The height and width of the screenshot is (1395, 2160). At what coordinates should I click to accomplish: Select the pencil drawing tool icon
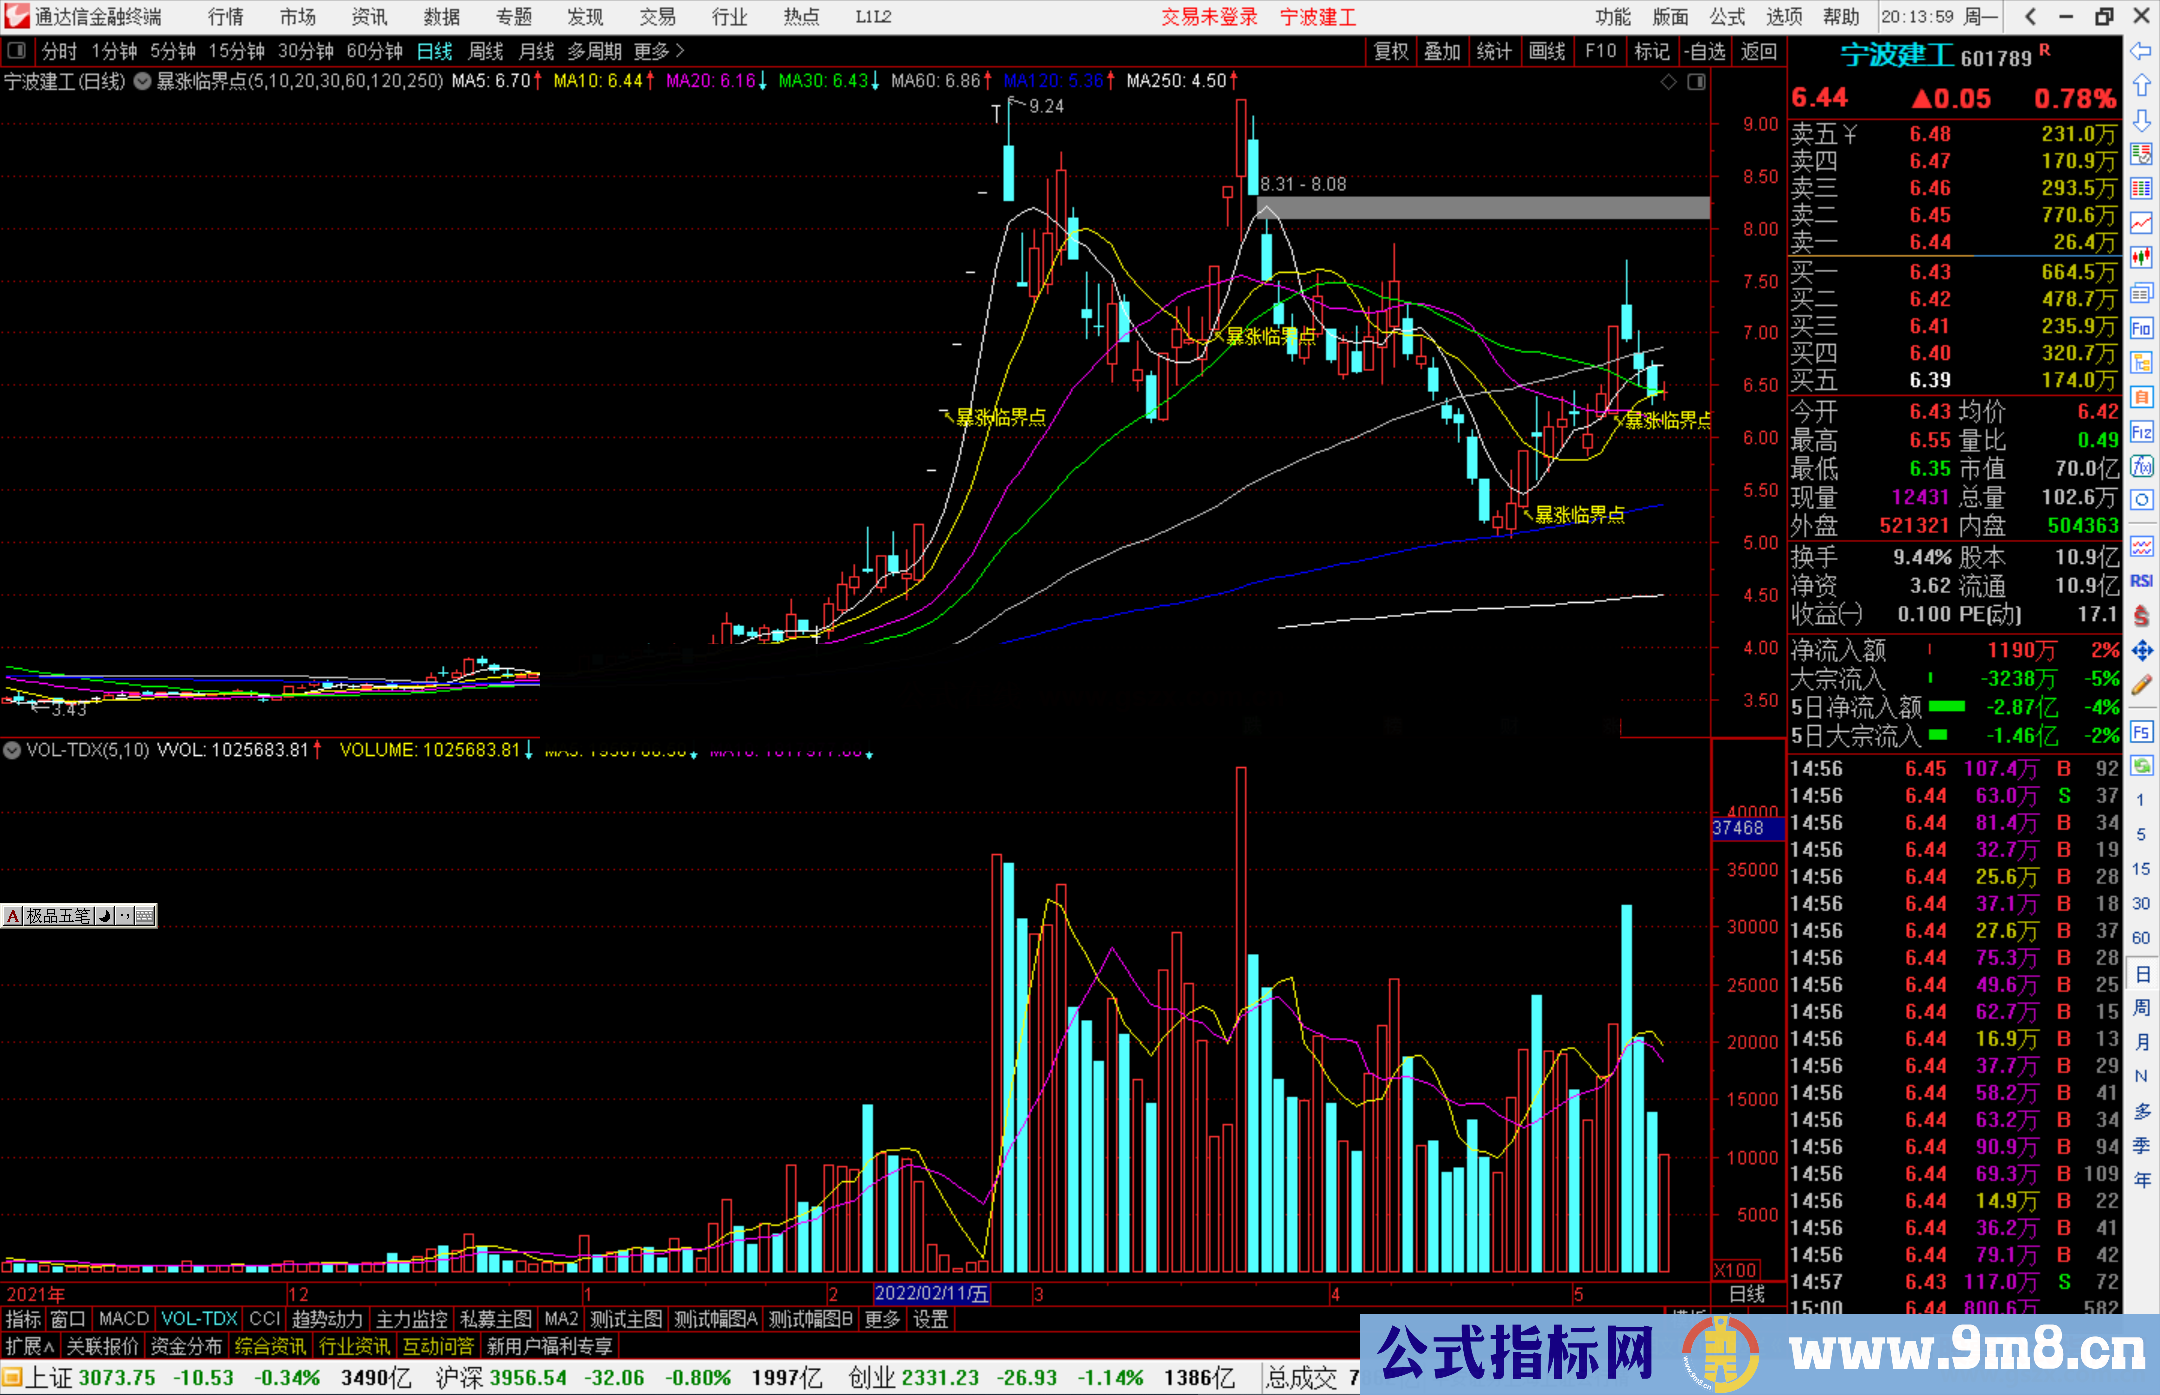2141,685
